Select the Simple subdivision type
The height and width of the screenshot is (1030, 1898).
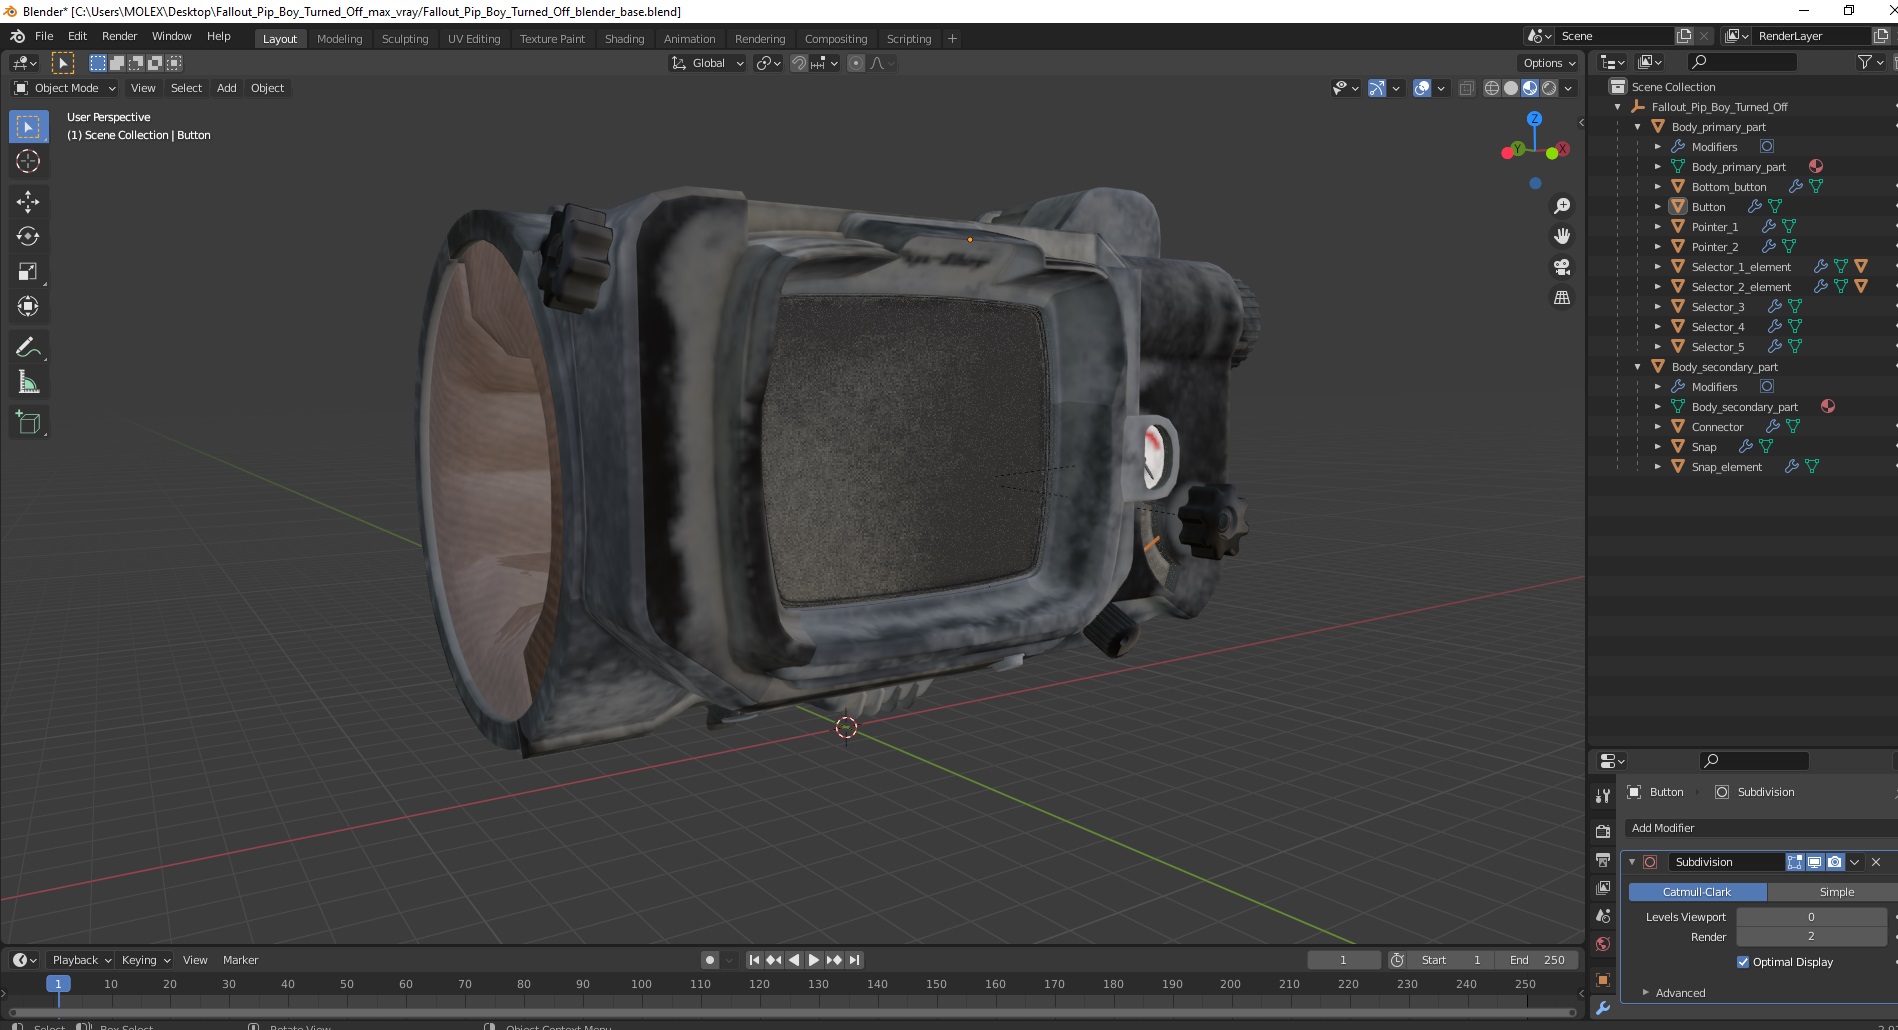1832,892
